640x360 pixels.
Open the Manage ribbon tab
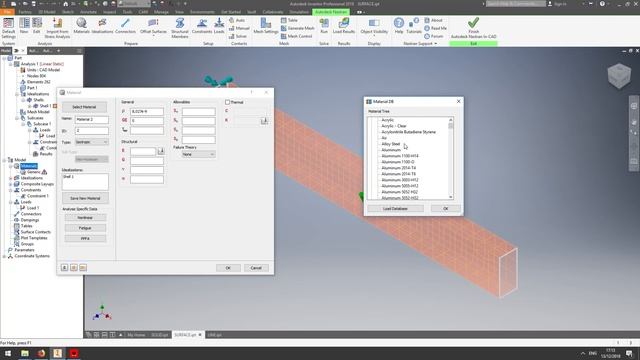tap(161, 12)
